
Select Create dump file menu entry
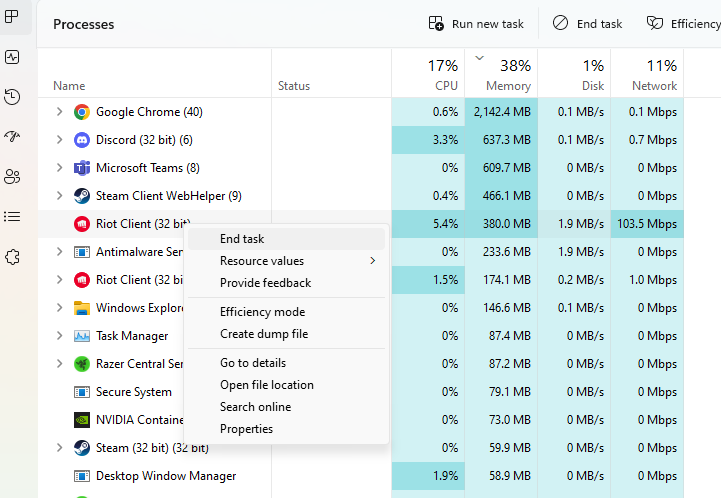coord(286,334)
